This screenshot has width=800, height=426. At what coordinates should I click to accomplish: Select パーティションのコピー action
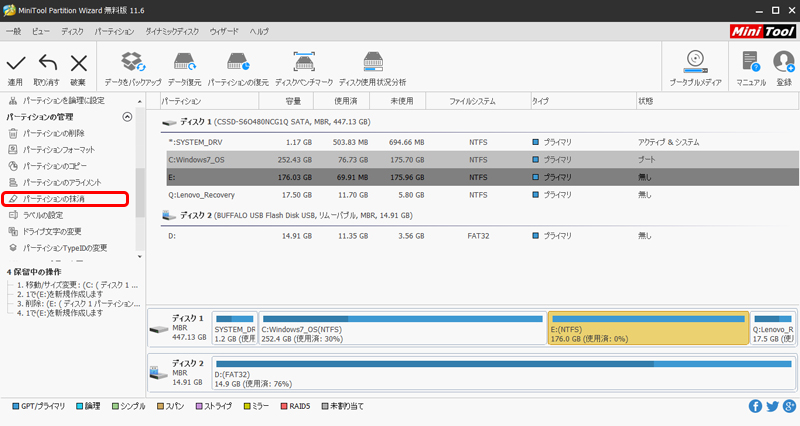tap(54, 166)
